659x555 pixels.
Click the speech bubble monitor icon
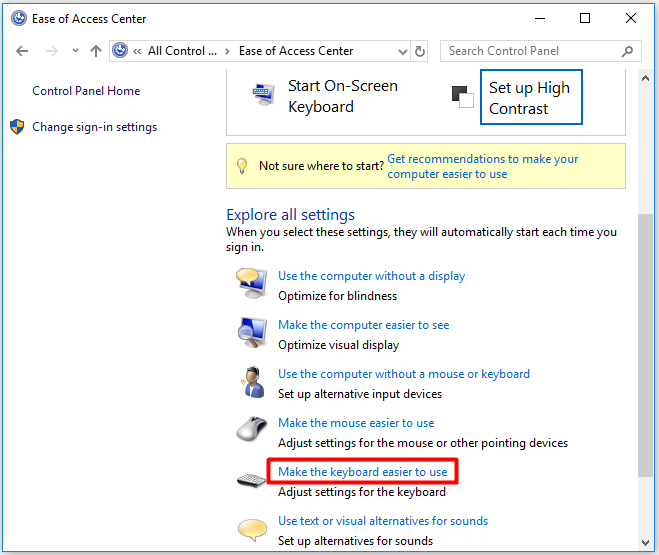pyautogui.click(x=252, y=283)
